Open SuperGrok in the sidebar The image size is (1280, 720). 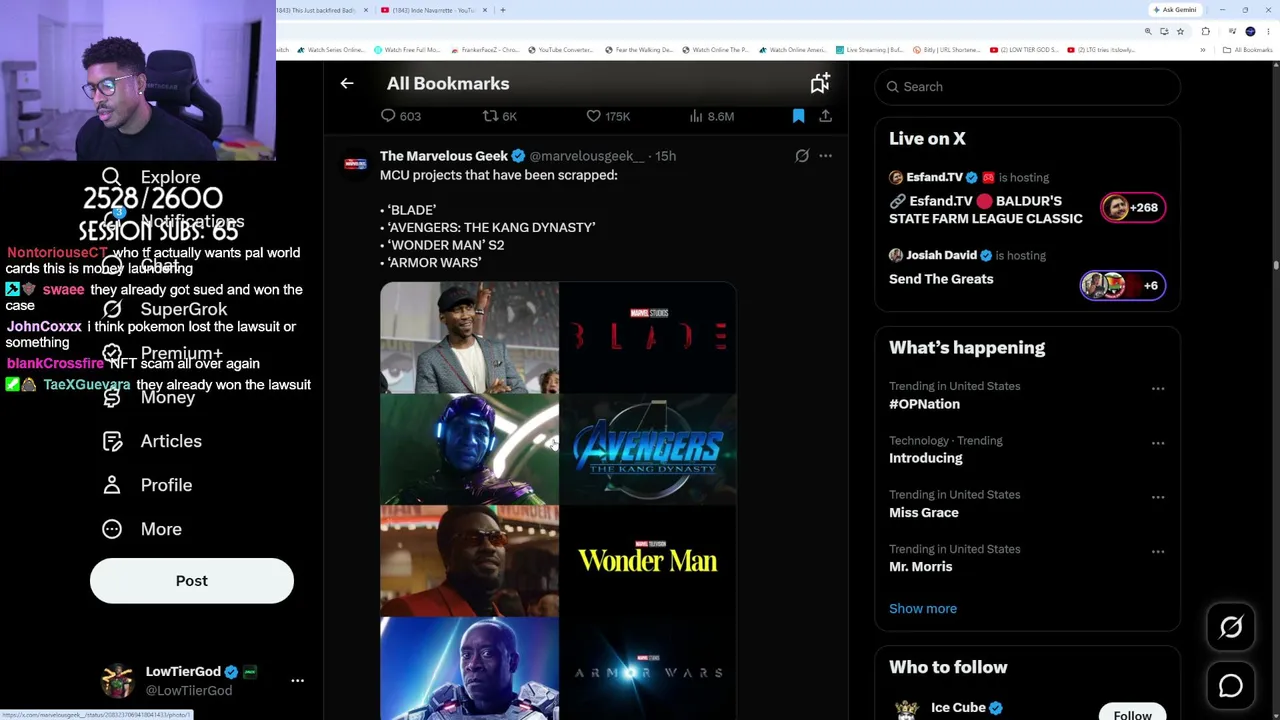pyautogui.click(x=165, y=309)
